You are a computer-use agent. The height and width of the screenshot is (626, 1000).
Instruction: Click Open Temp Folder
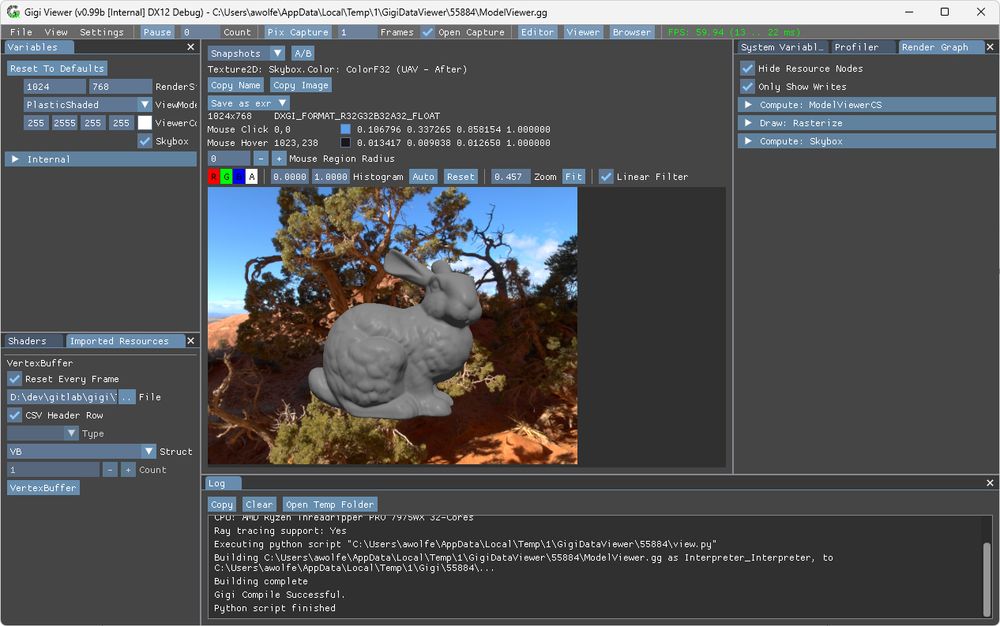(x=330, y=504)
